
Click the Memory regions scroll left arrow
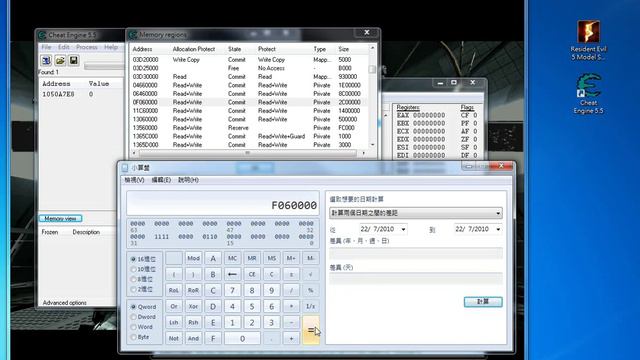(134, 153)
